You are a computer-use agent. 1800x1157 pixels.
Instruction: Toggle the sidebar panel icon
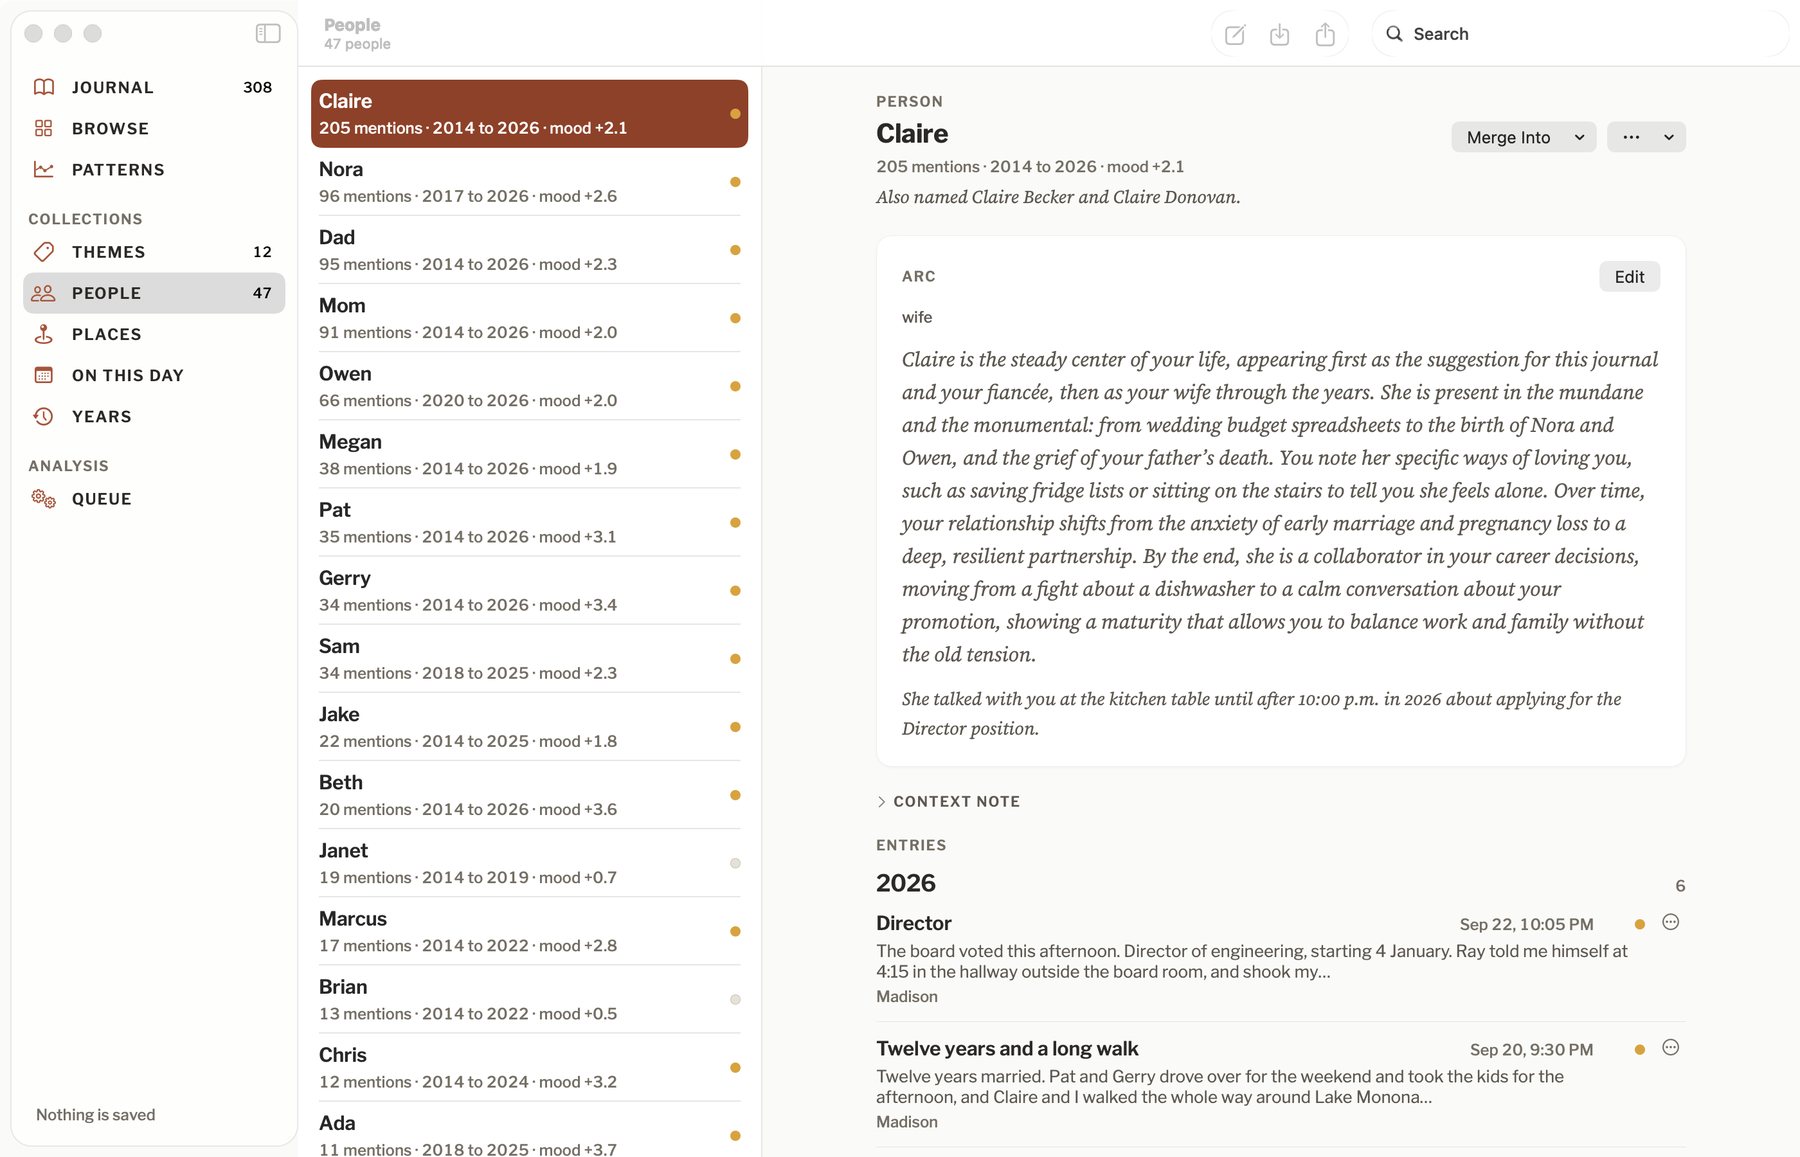[268, 34]
